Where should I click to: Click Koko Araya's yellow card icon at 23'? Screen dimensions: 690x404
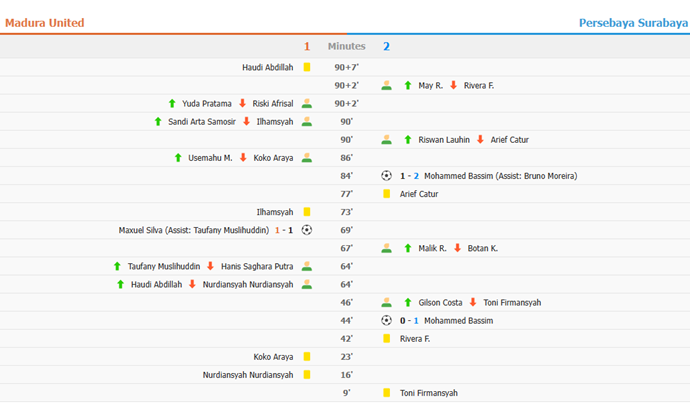[307, 356]
